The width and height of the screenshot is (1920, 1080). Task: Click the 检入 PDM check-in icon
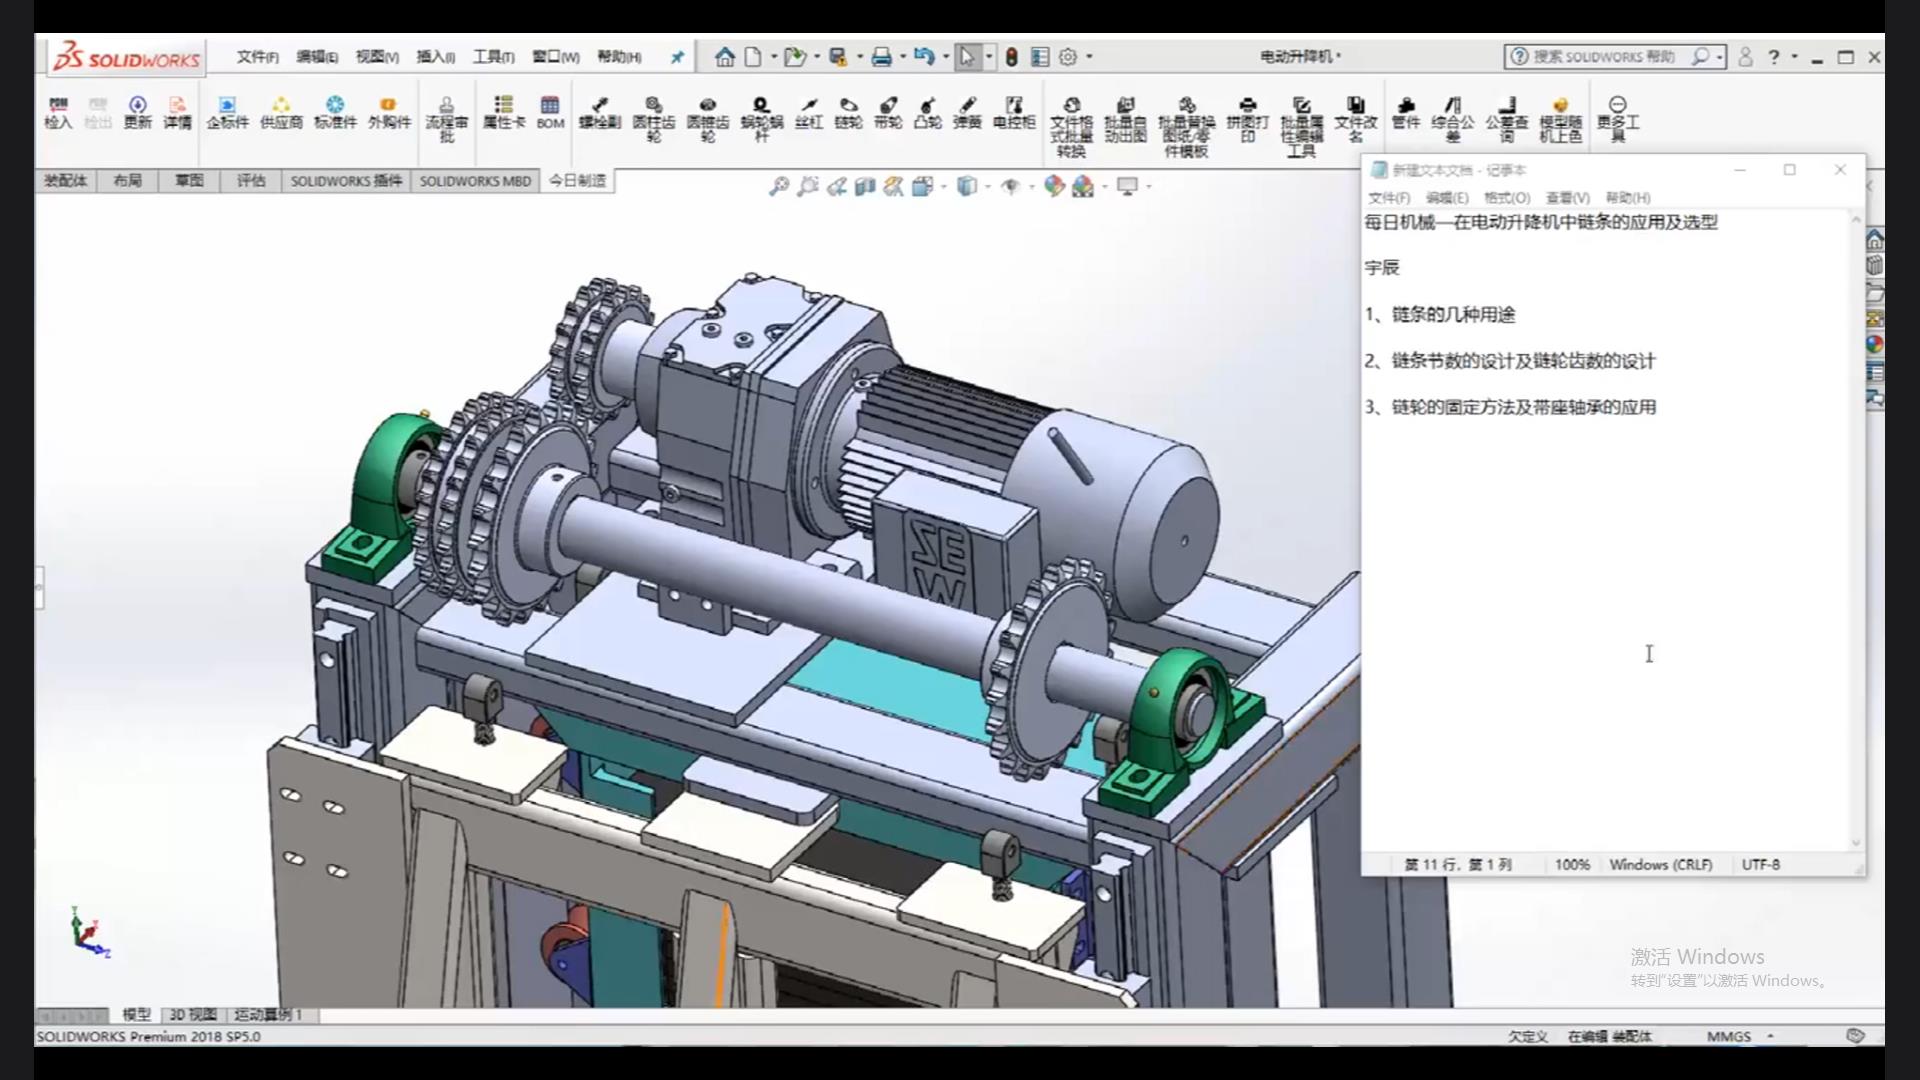coord(58,113)
